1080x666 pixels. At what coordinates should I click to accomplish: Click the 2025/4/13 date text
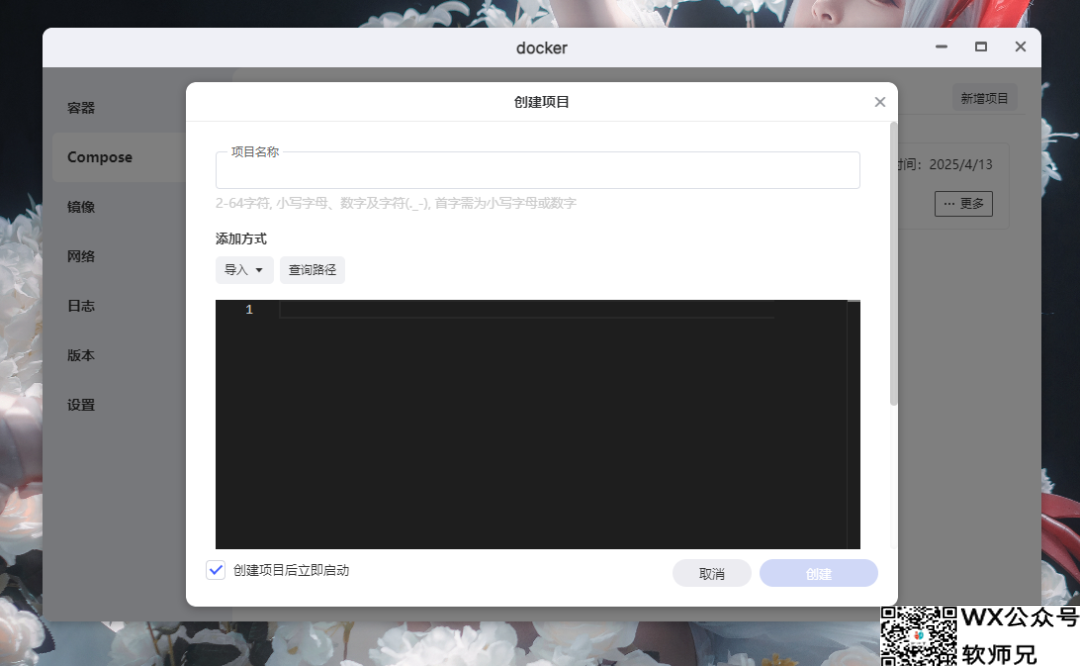pos(960,165)
